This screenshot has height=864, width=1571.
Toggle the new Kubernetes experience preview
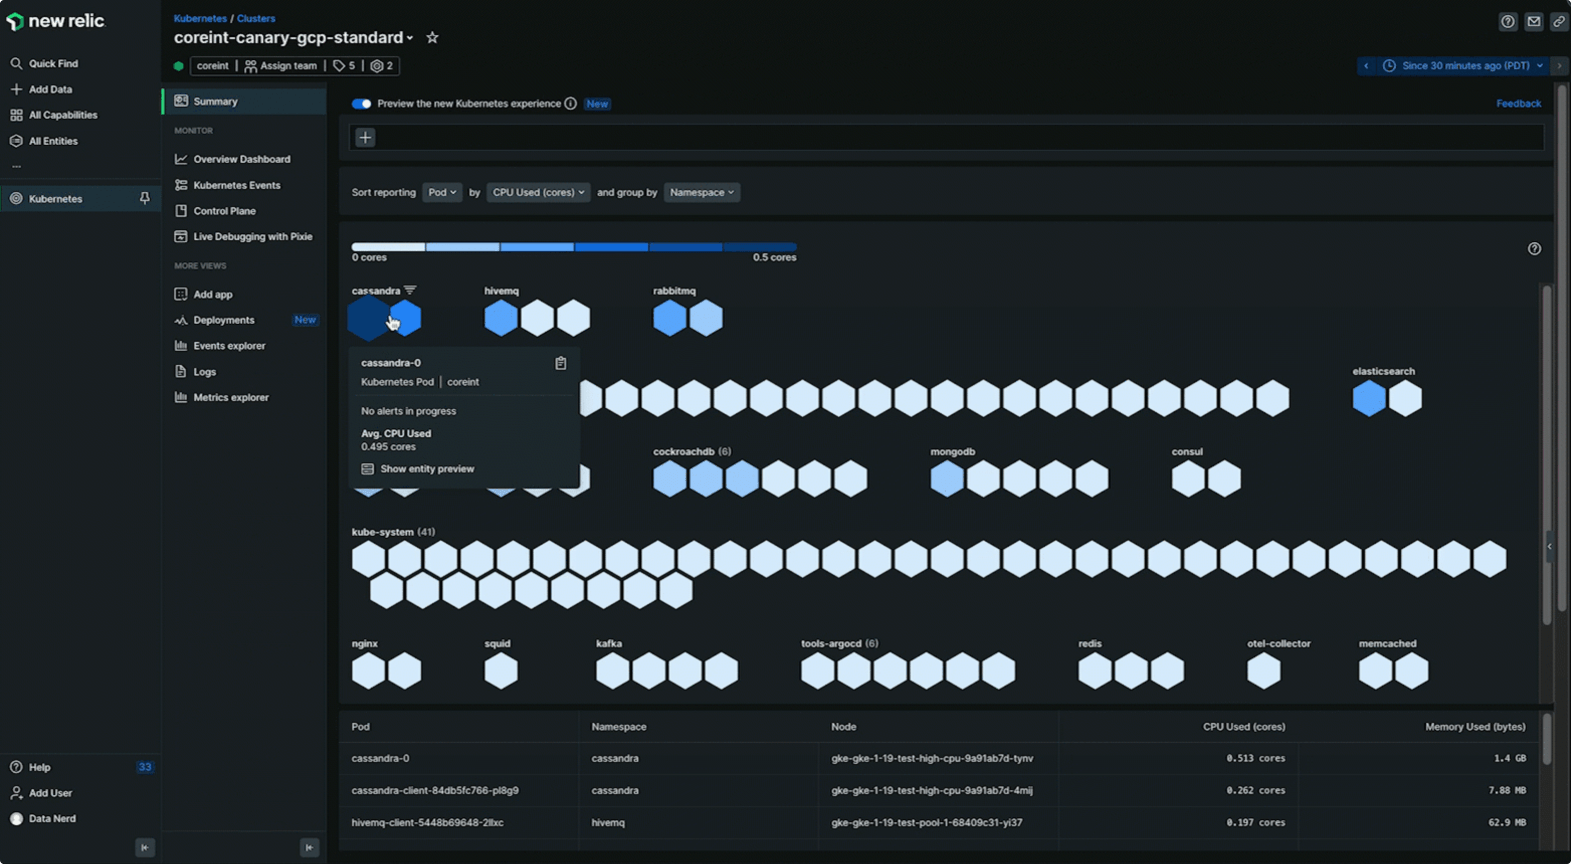tap(361, 104)
